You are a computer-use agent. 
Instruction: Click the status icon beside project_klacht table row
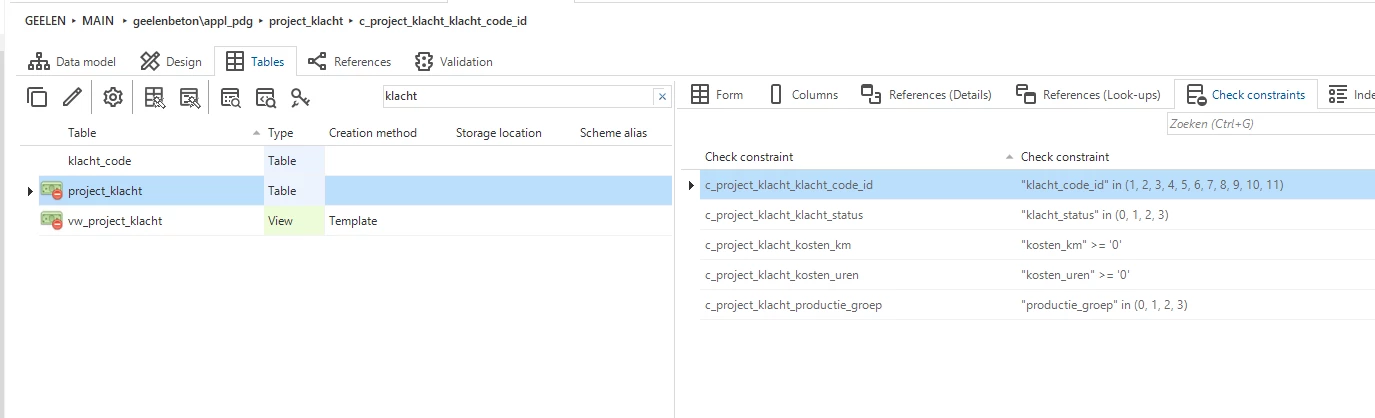52,190
